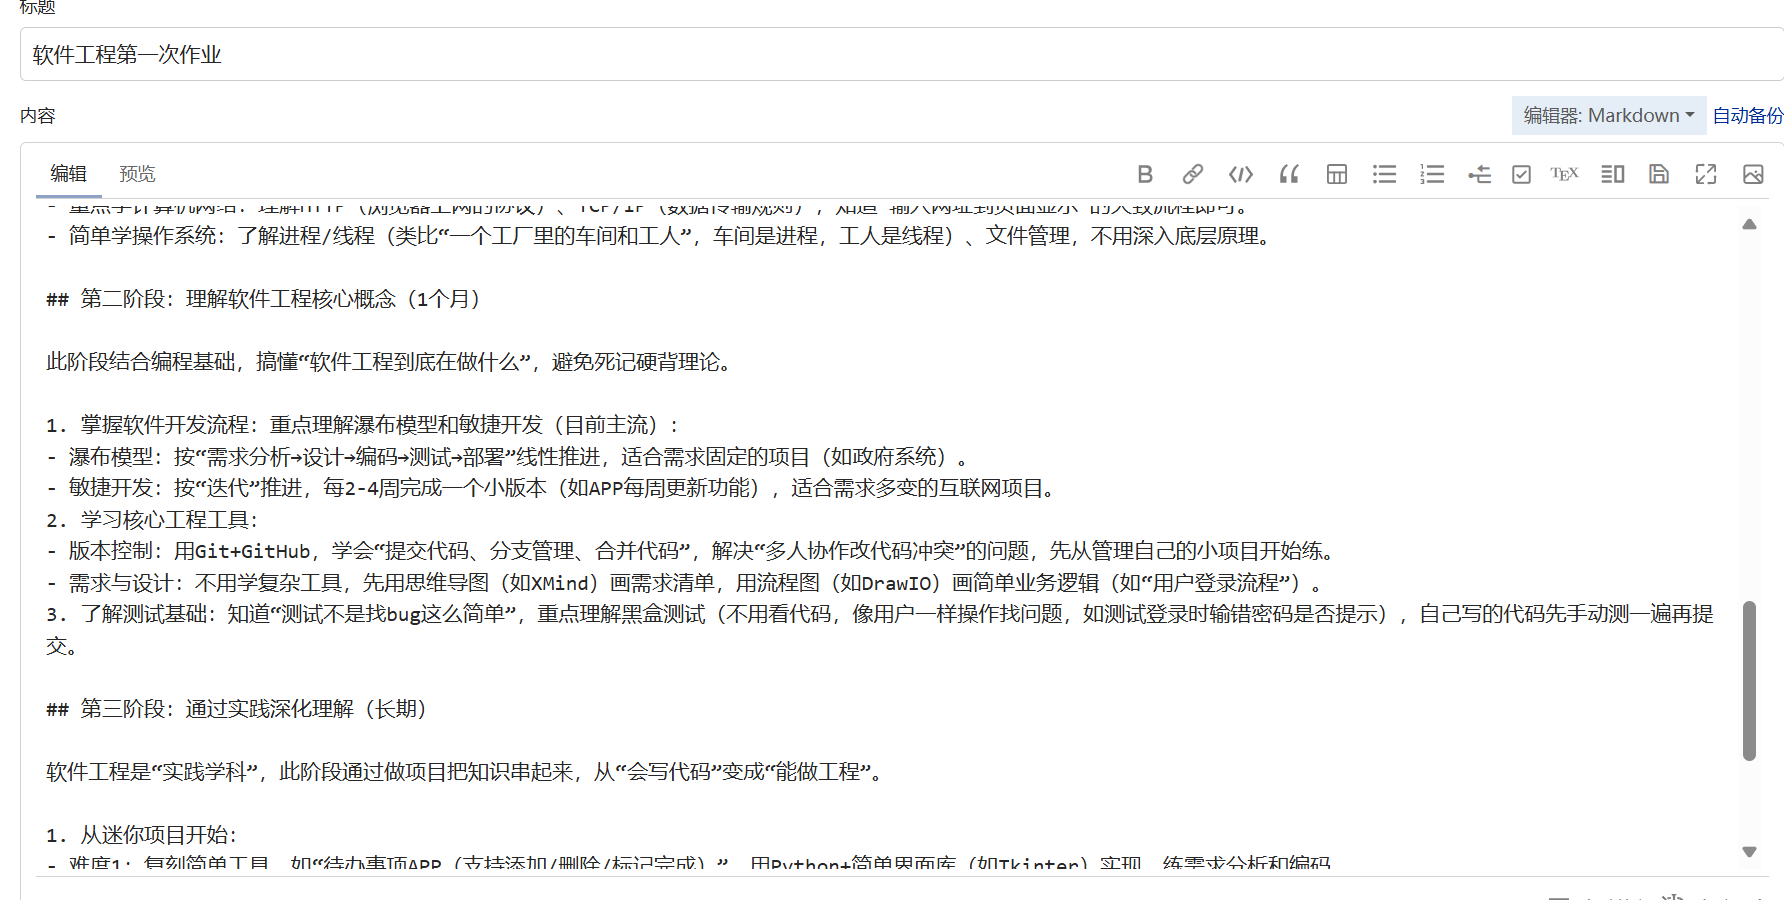Place cursor in line 敏捷开发

point(551,488)
